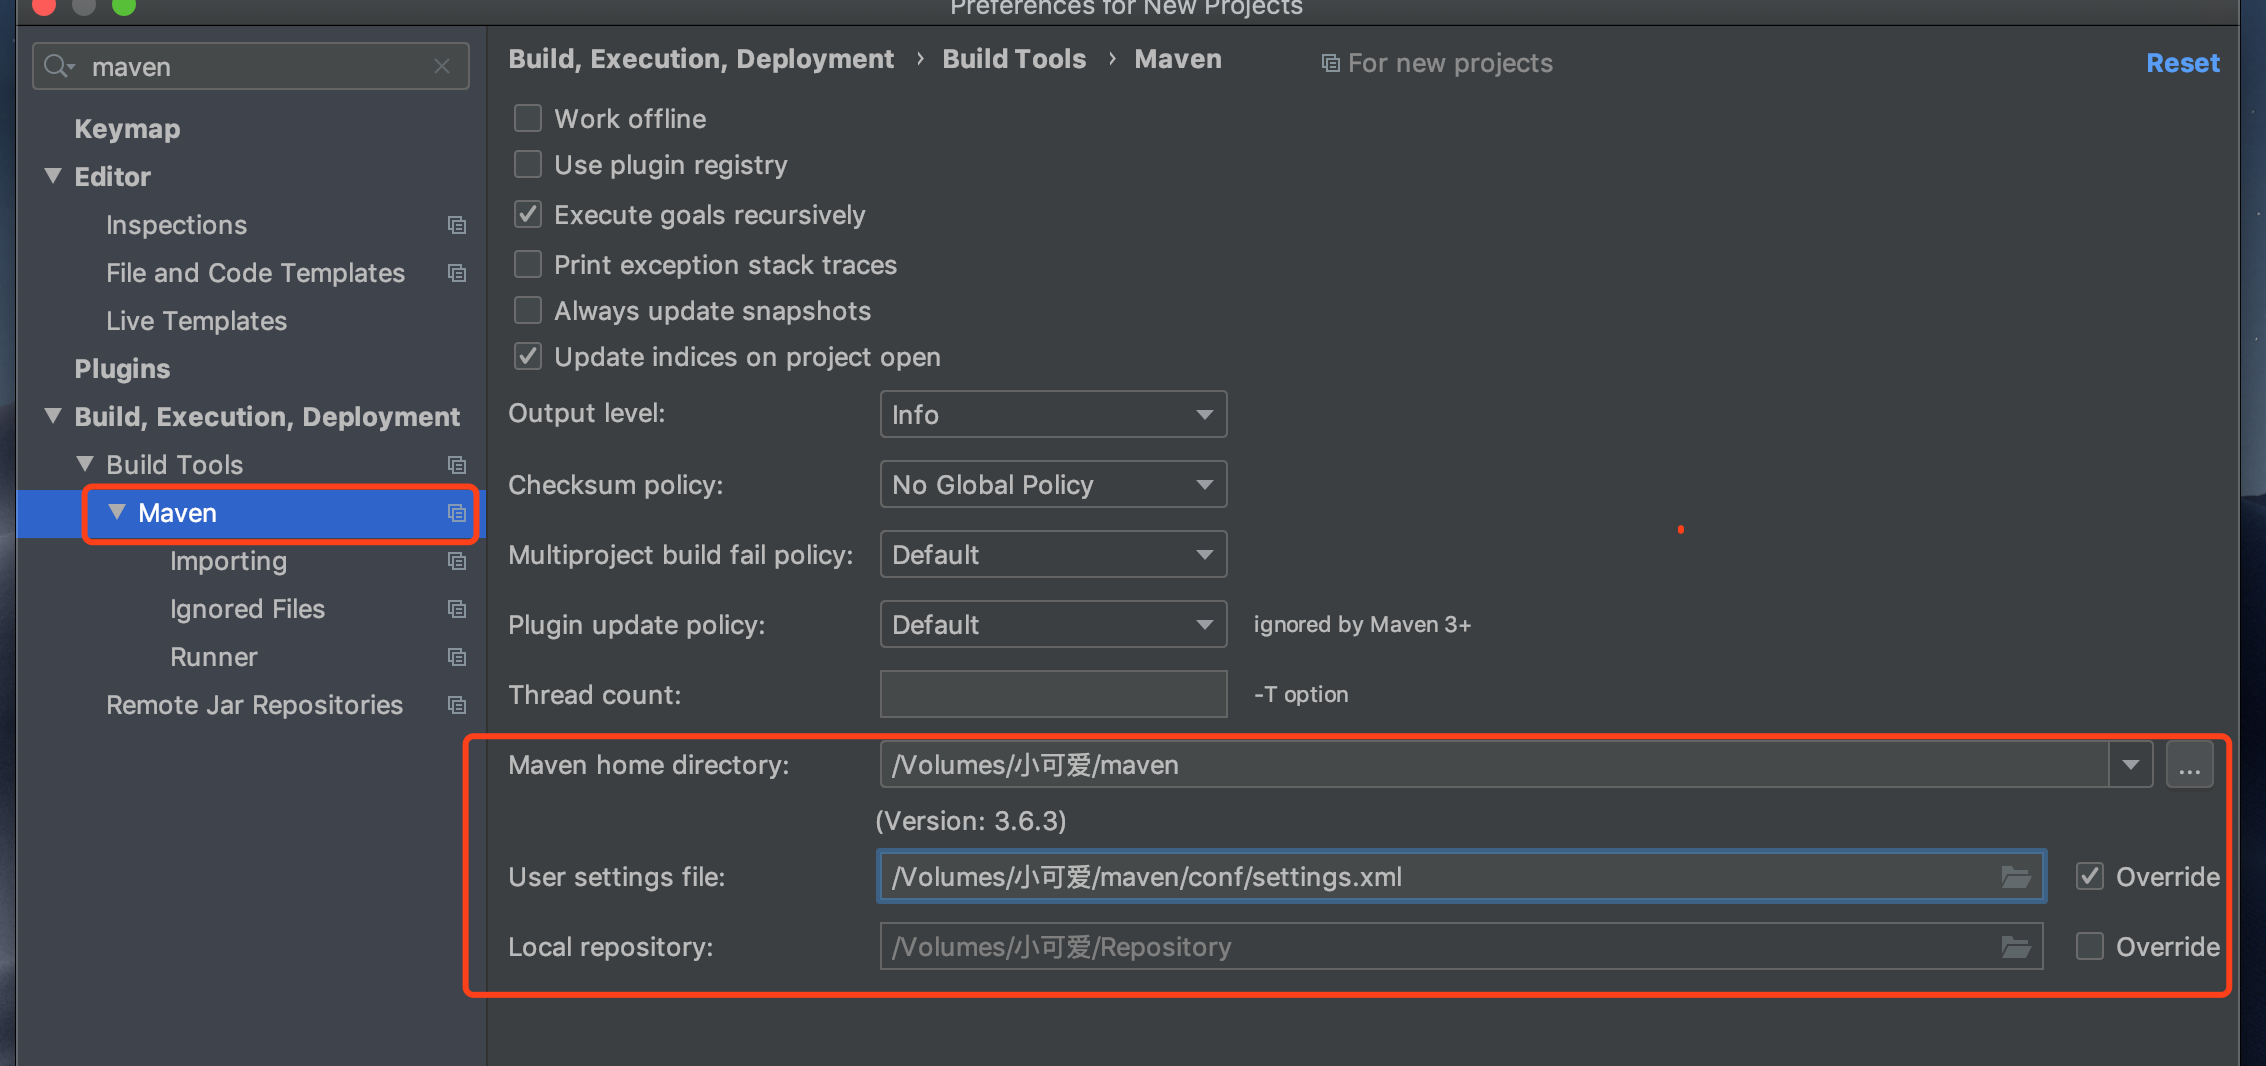The width and height of the screenshot is (2266, 1066).
Task: Uncheck Execute goals recursively
Action: (528, 214)
